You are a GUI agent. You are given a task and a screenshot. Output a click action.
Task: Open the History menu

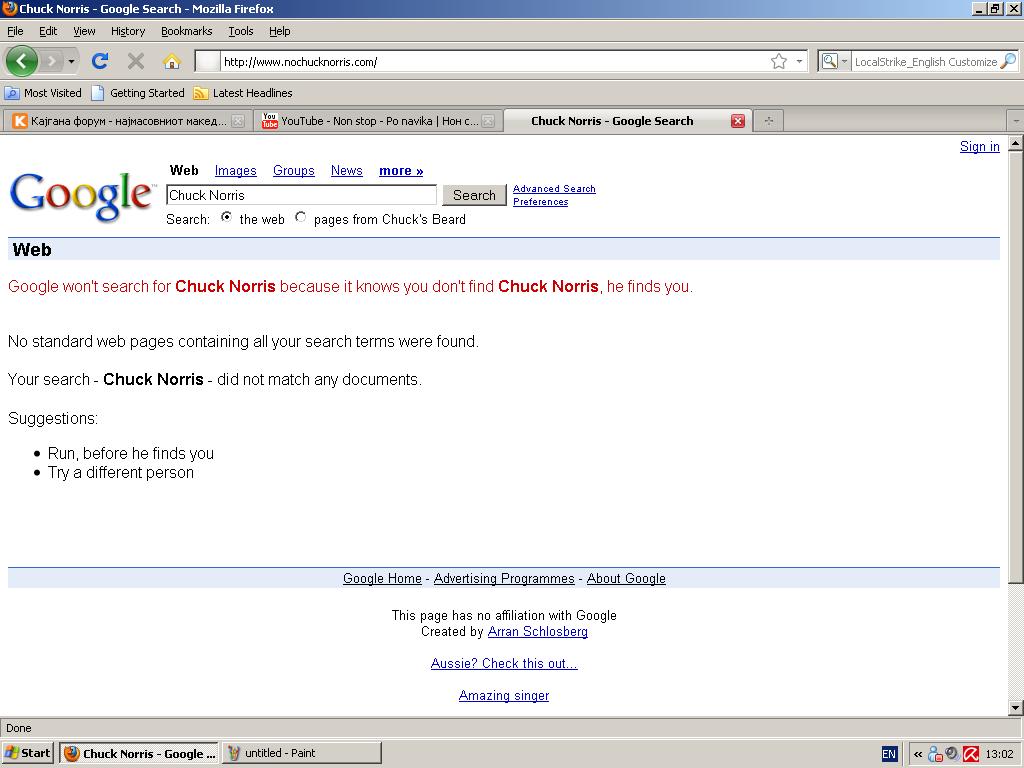point(128,31)
